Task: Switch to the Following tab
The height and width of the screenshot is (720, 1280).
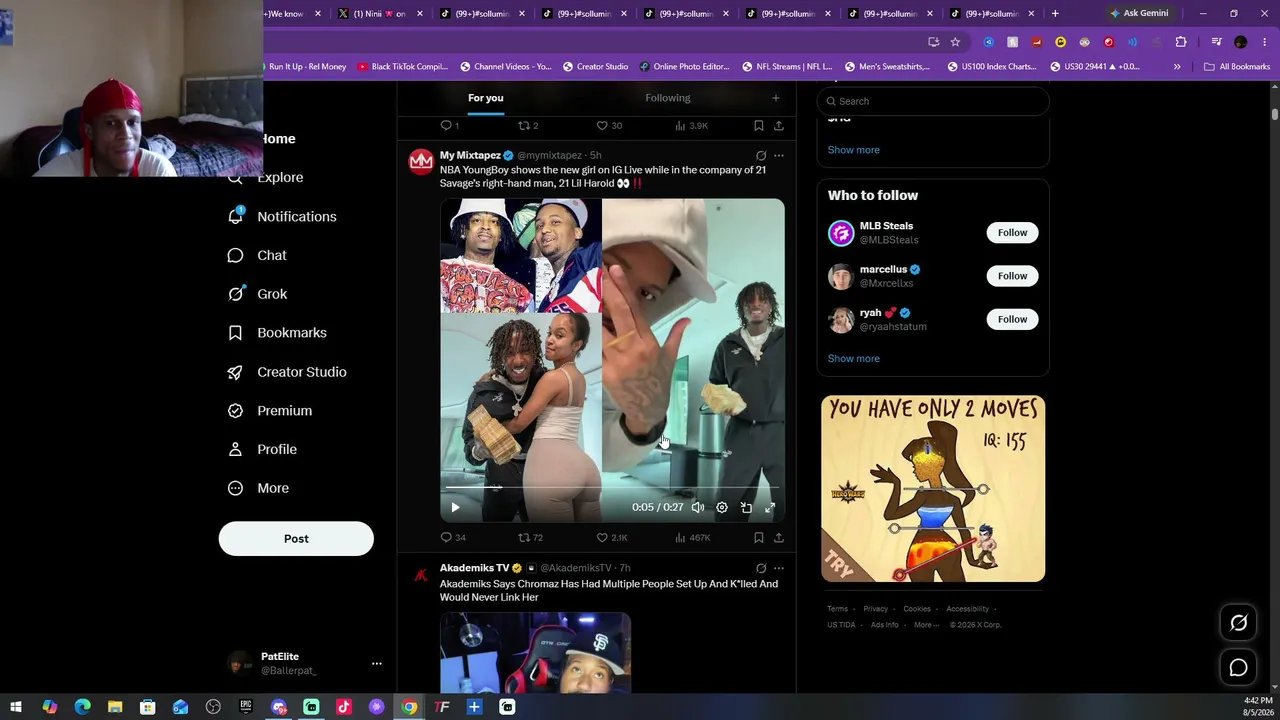Action: (668, 98)
